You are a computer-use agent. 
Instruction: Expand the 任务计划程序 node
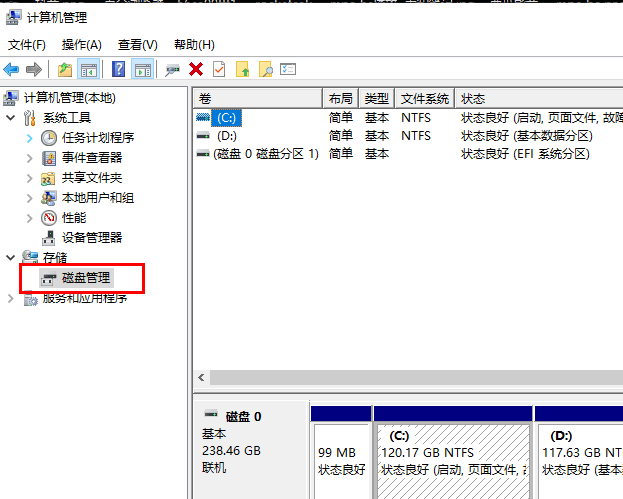(x=29, y=138)
